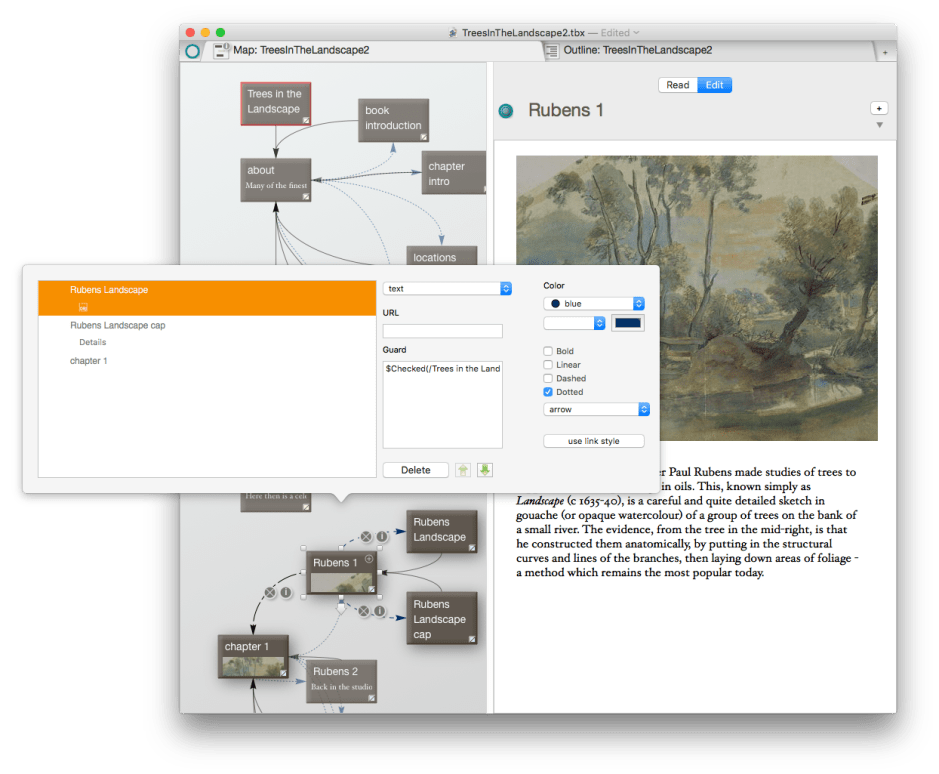The height and width of the screenshot is (774, 939).
Task: Switch to the Outline: TreesInTheLandscape2 tab
Action: 637,50
